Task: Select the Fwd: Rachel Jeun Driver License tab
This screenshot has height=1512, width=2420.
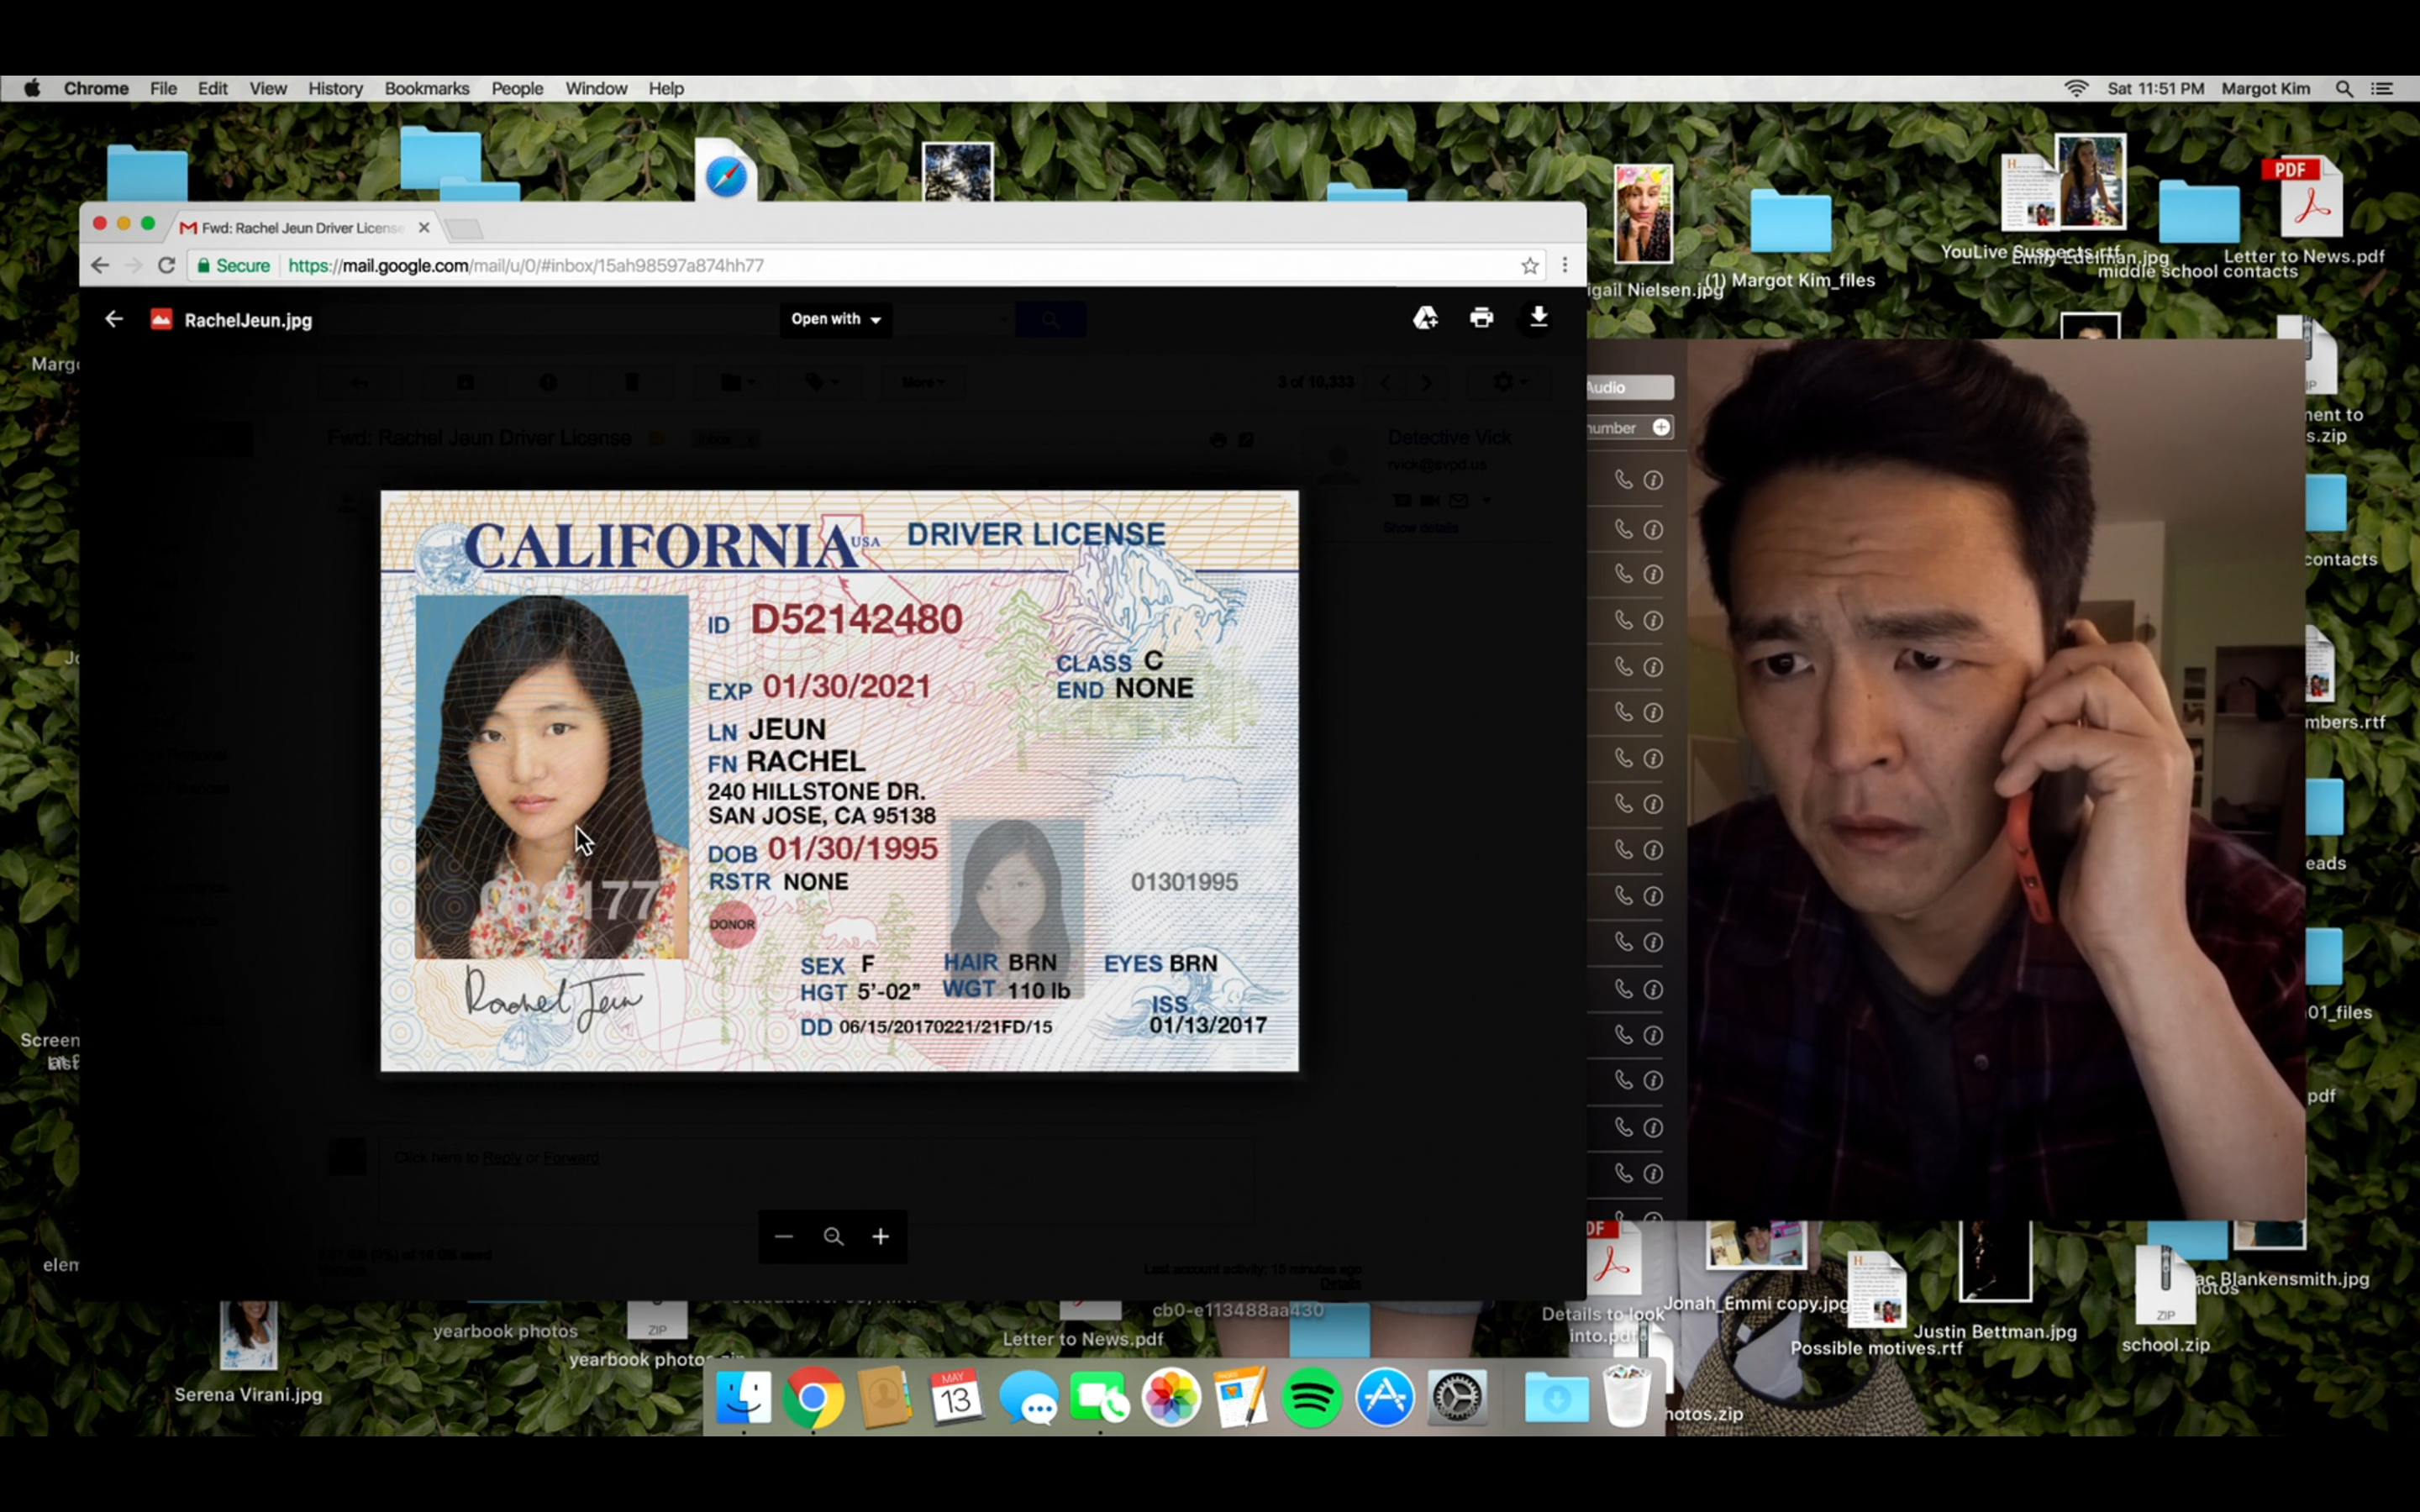Action: [300, 228]
